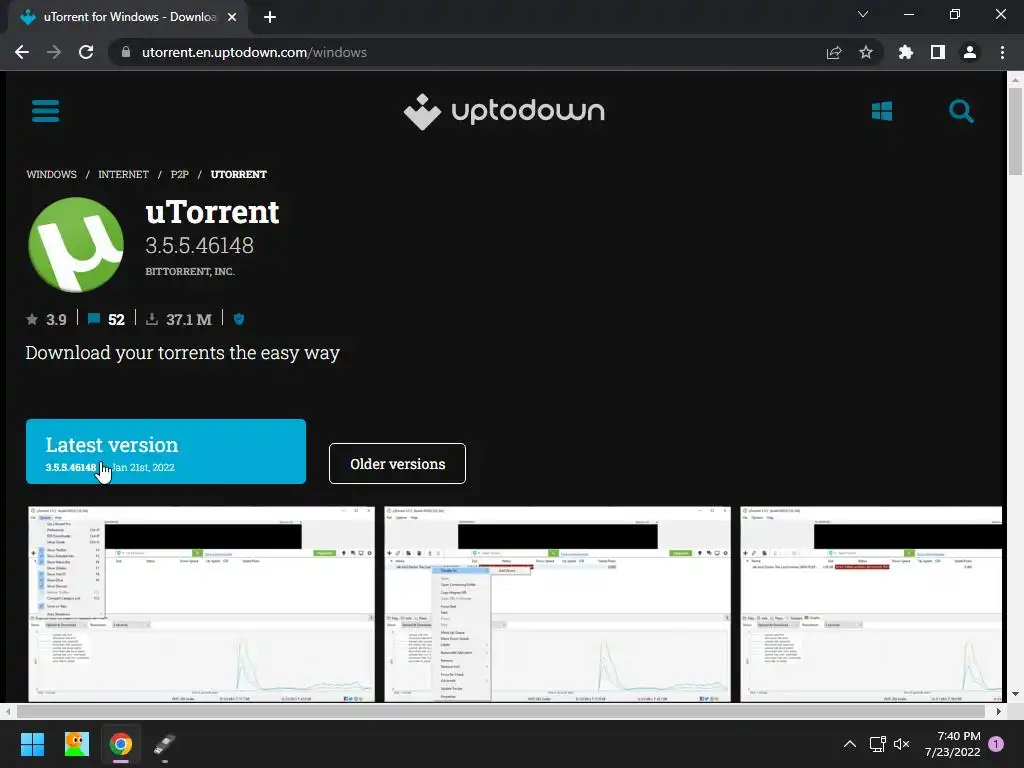
Task: Open the clock and date
Action: click(952, 744)
